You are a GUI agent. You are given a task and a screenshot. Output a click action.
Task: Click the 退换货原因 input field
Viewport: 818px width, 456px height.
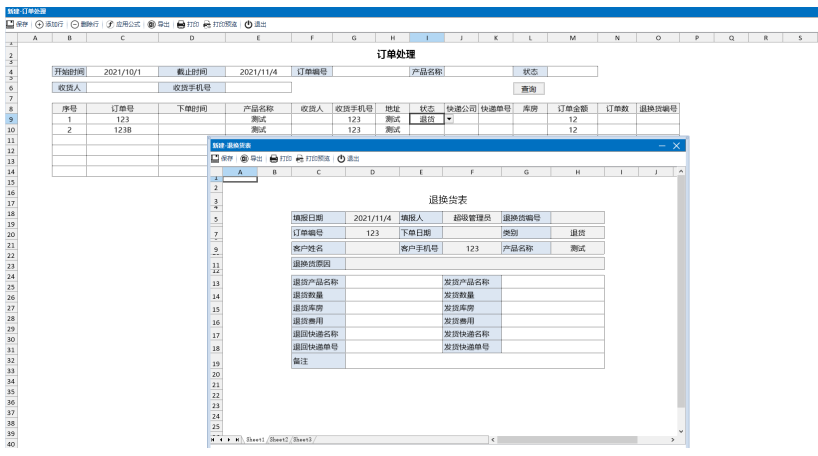pos(475,264)
